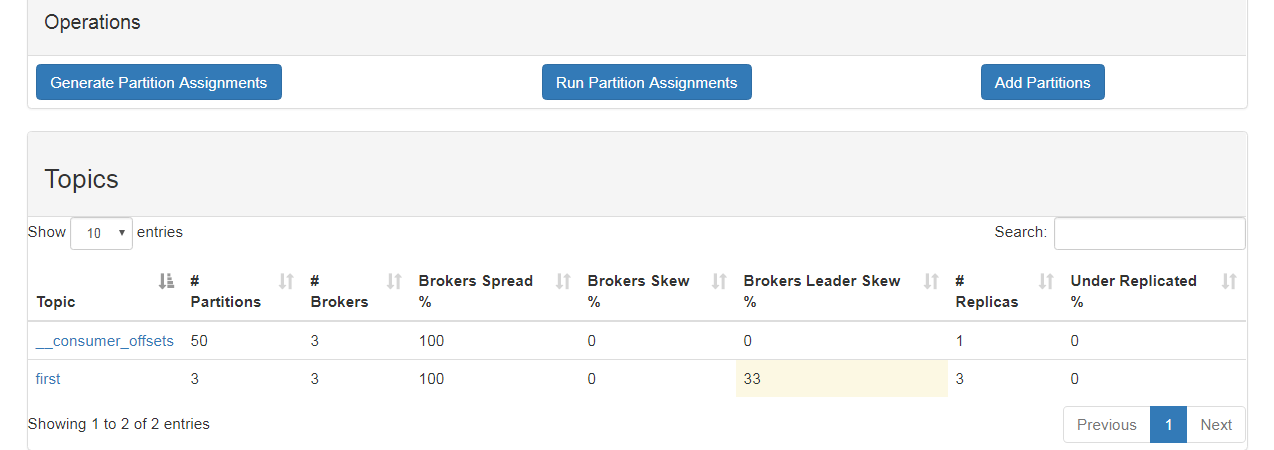The image size is (1274, 450).
Task: Click Brokers Leader Skew % sort icon
Action: (x=931, y=281)
